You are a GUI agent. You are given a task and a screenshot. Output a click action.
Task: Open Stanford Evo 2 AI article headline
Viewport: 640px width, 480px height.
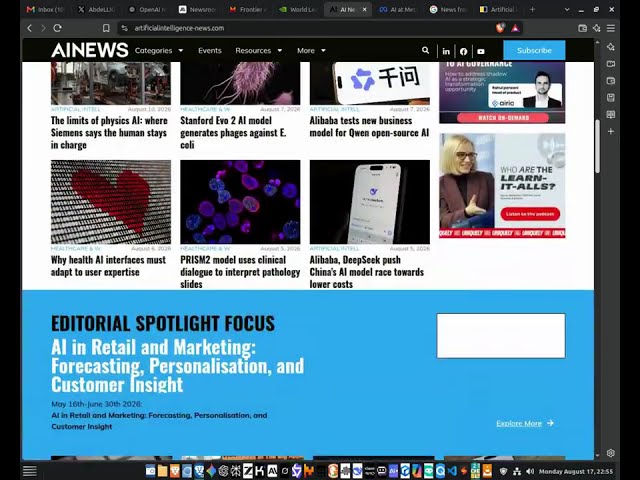coord(233,133)
